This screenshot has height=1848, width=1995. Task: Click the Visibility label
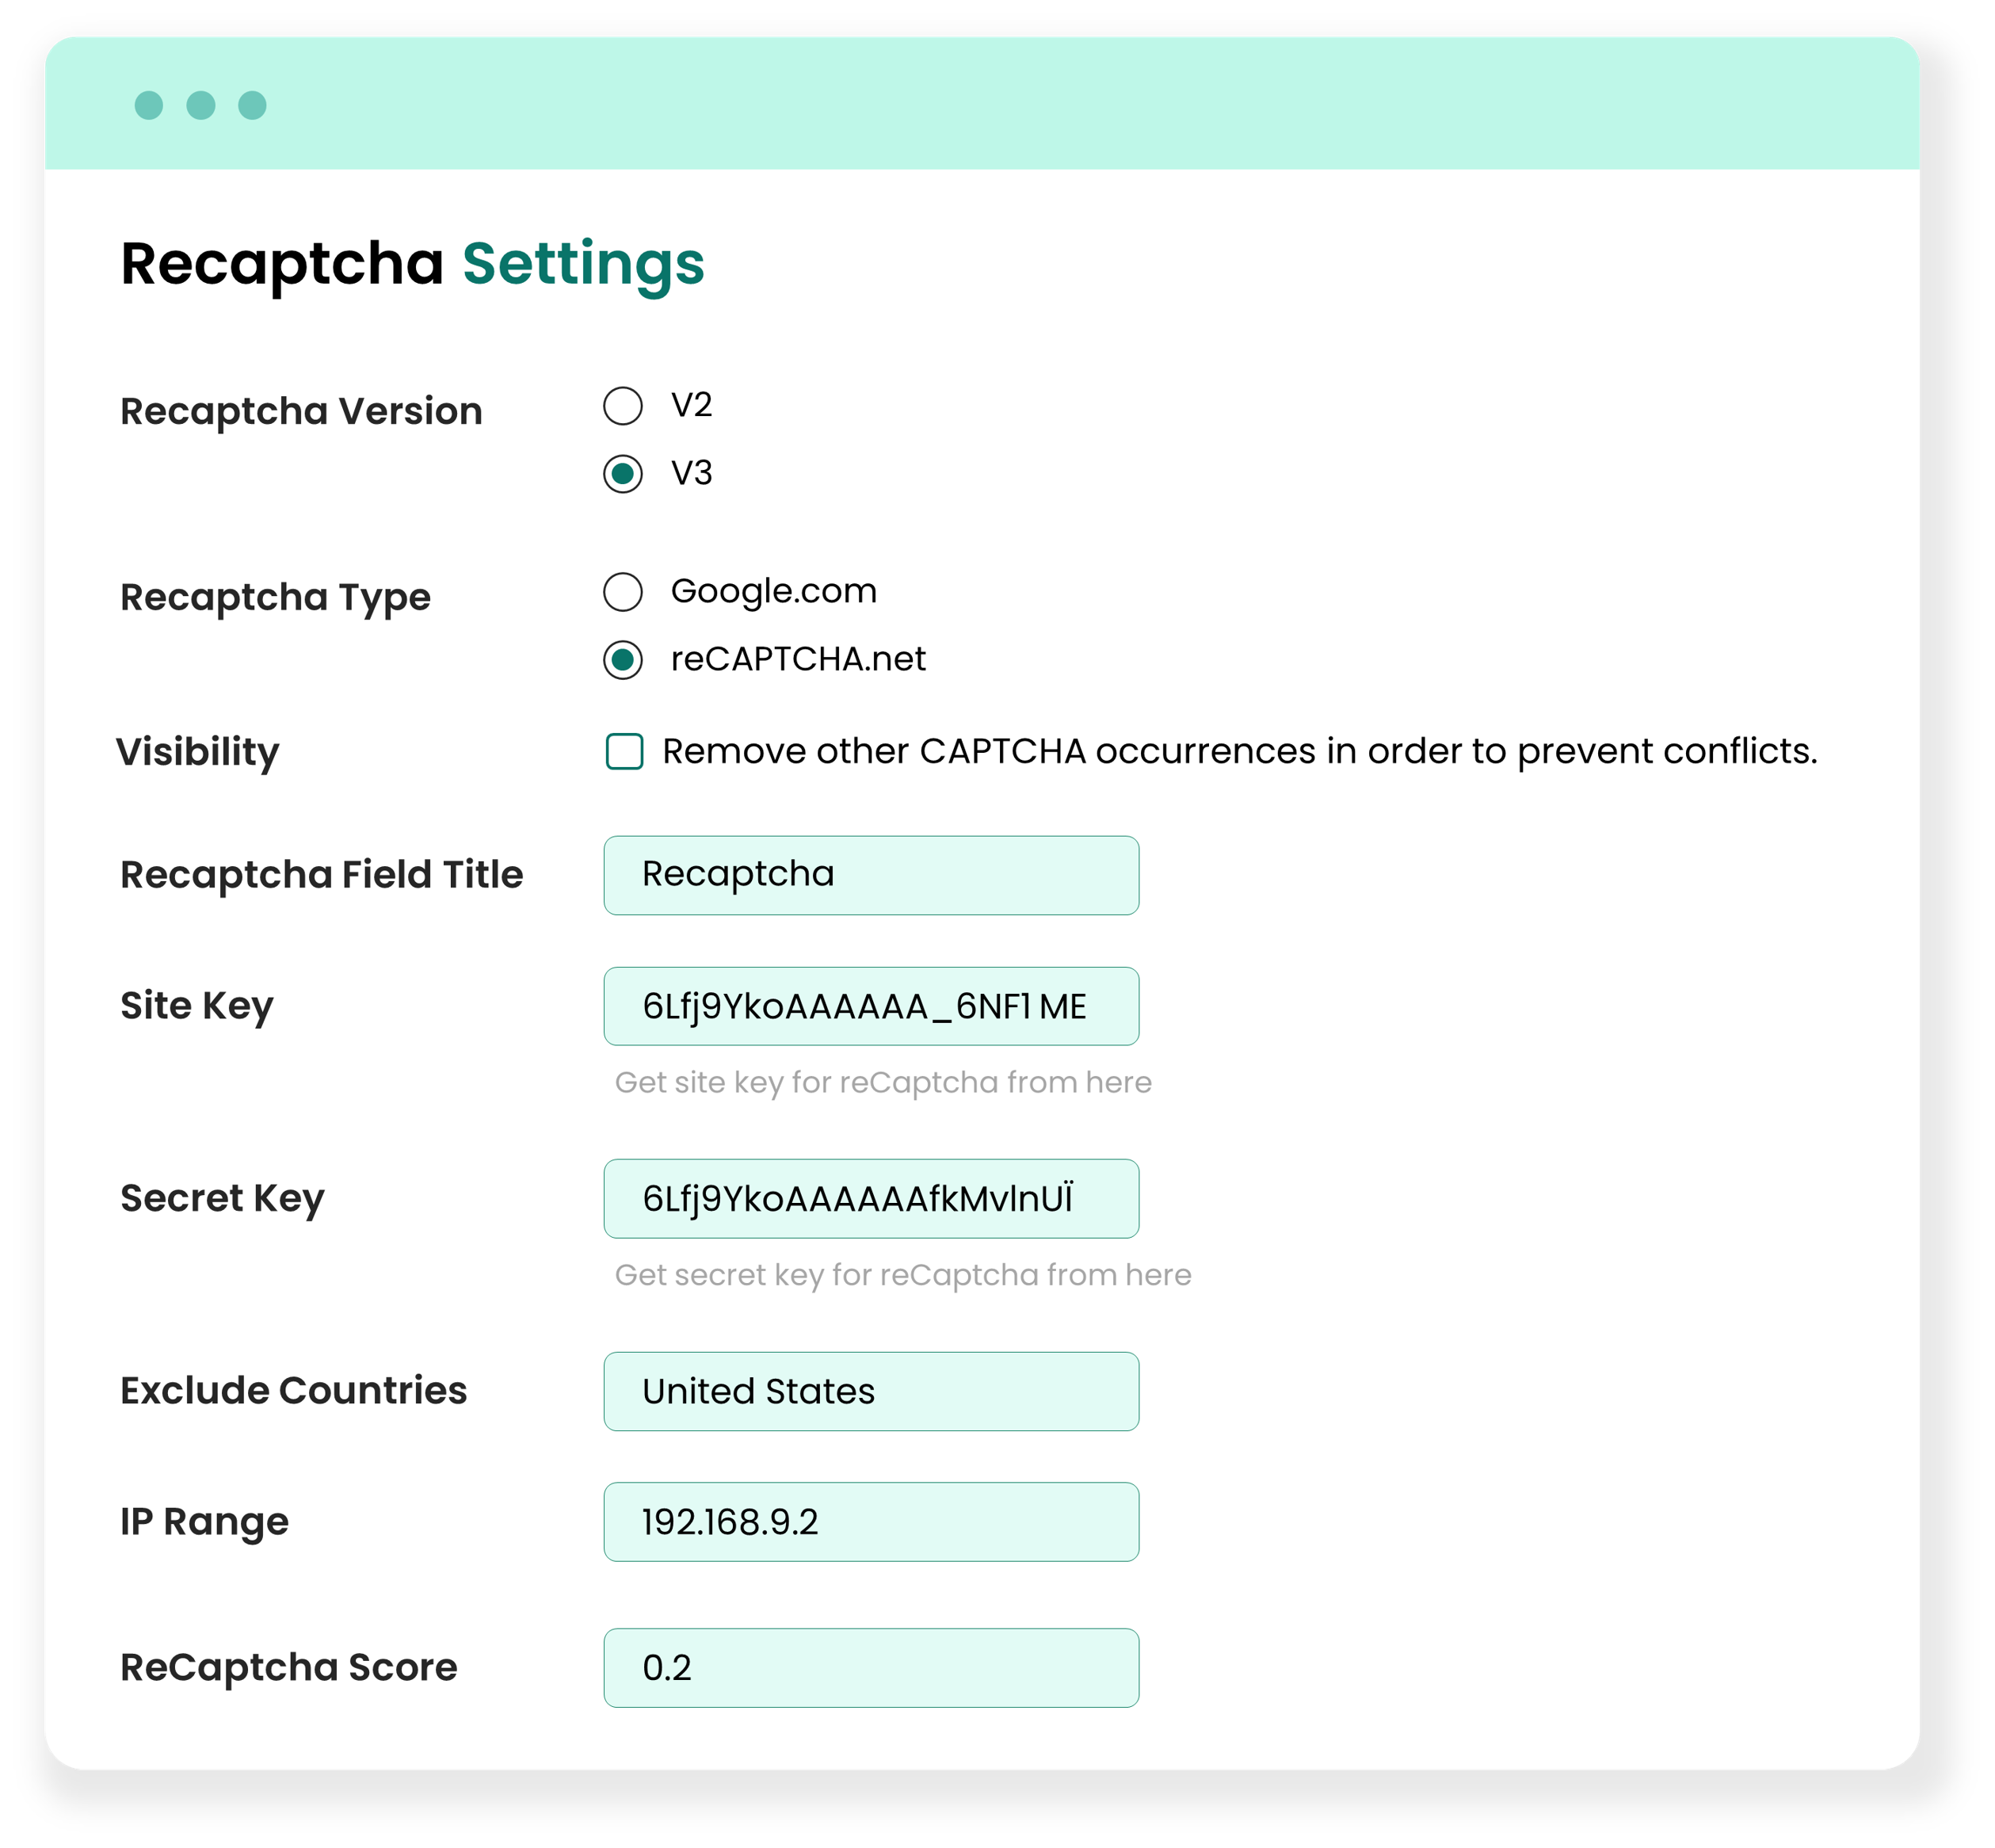[x=198, y=752]
